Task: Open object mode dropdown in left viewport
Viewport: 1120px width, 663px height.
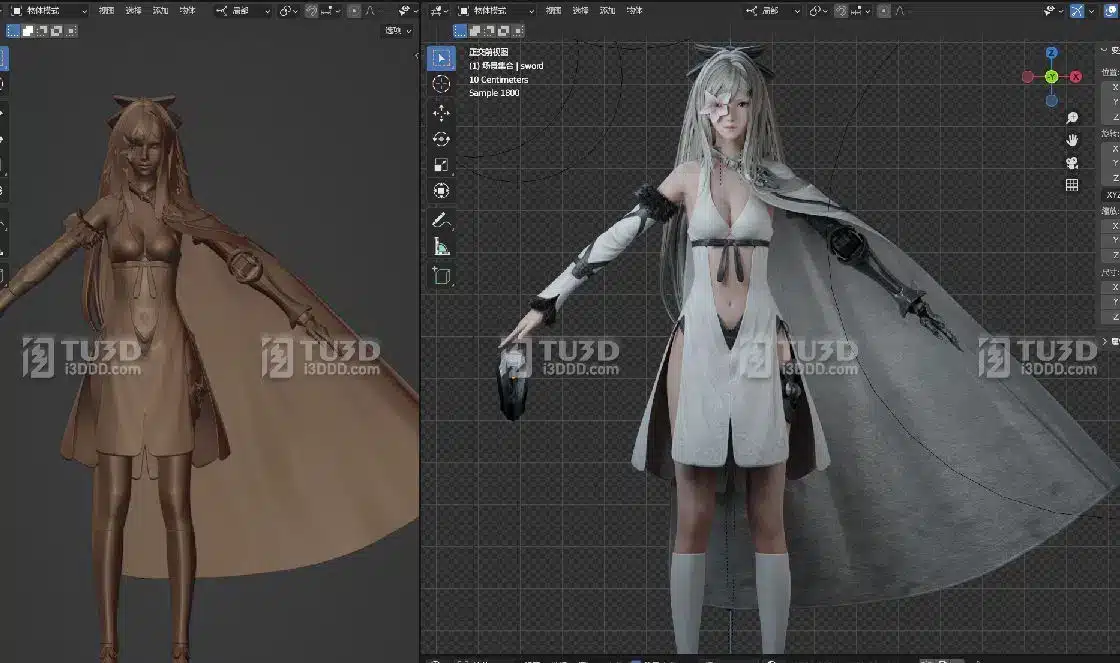Action: click(49, 11)
